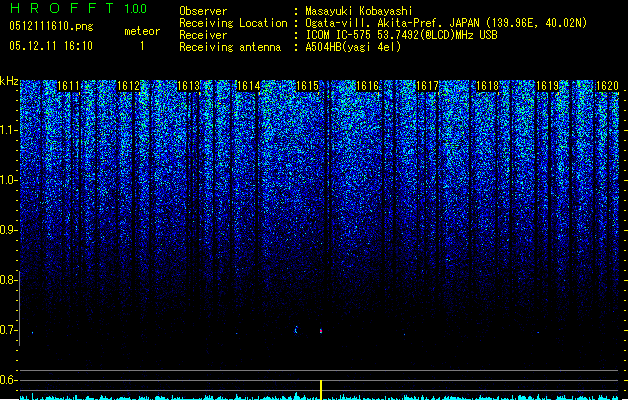Image resolution: width=629 pixels, height=400 pixels.
Task: Click time marker 1615
Action: (x=307, y=86)
